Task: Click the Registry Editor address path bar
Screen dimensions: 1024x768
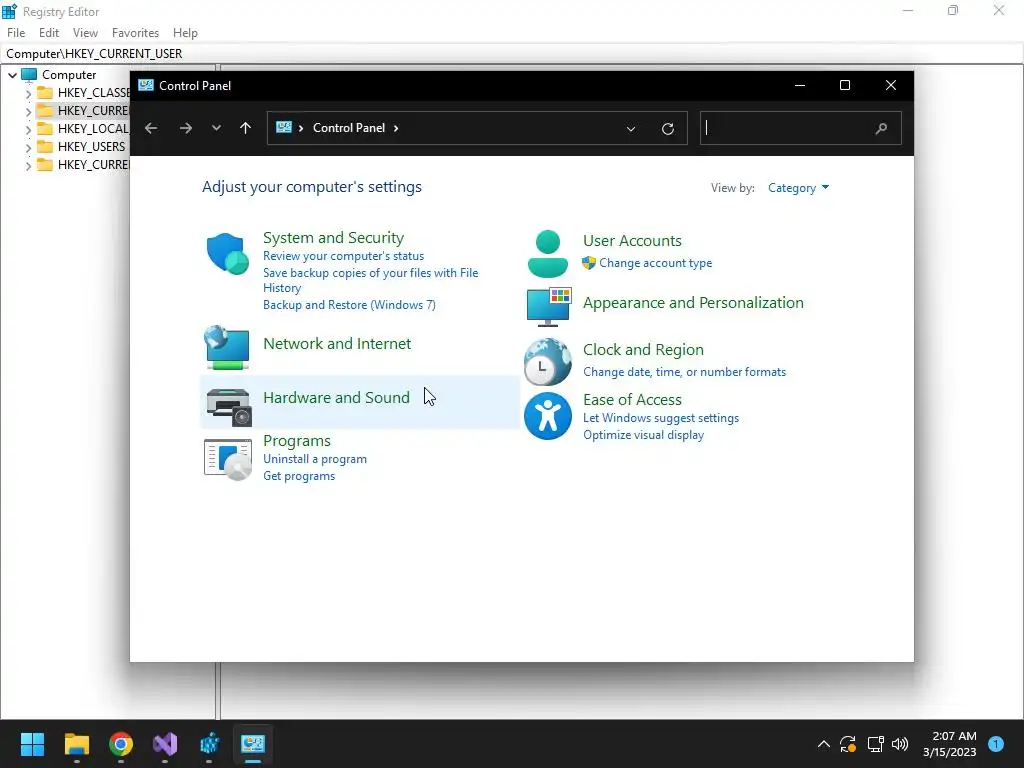Action: click(512, 54)
